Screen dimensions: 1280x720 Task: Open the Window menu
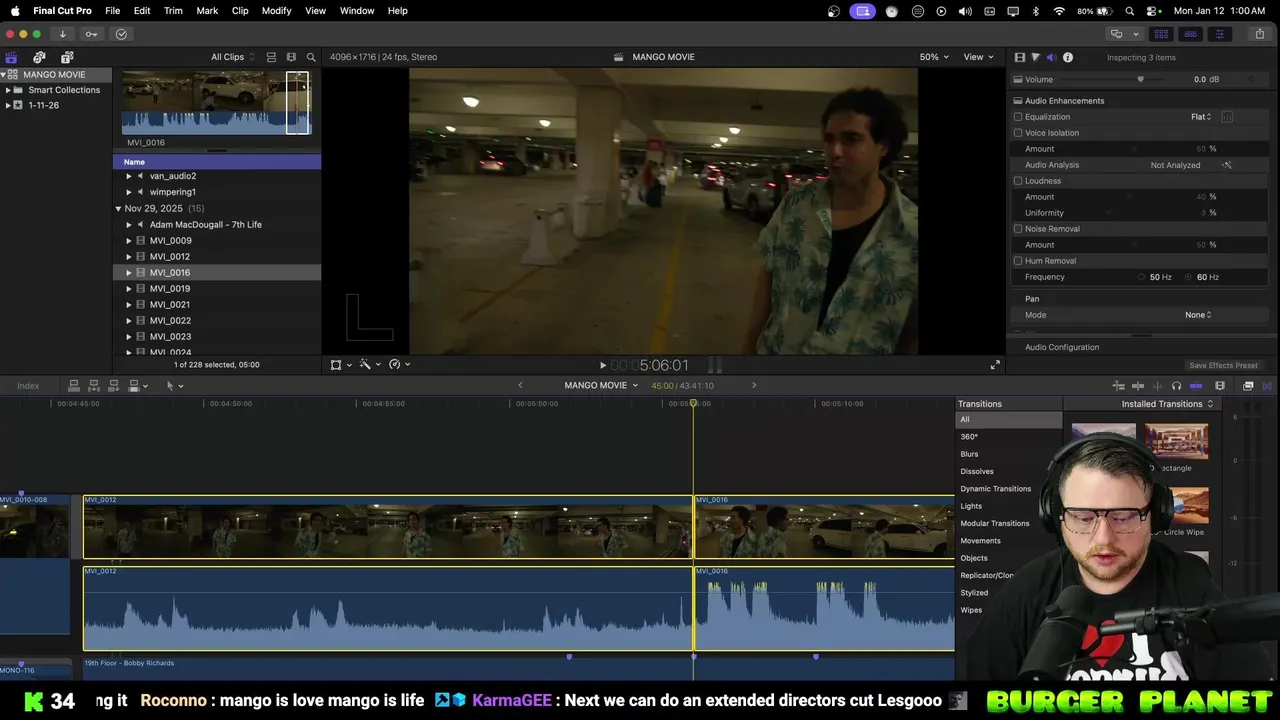357,11
